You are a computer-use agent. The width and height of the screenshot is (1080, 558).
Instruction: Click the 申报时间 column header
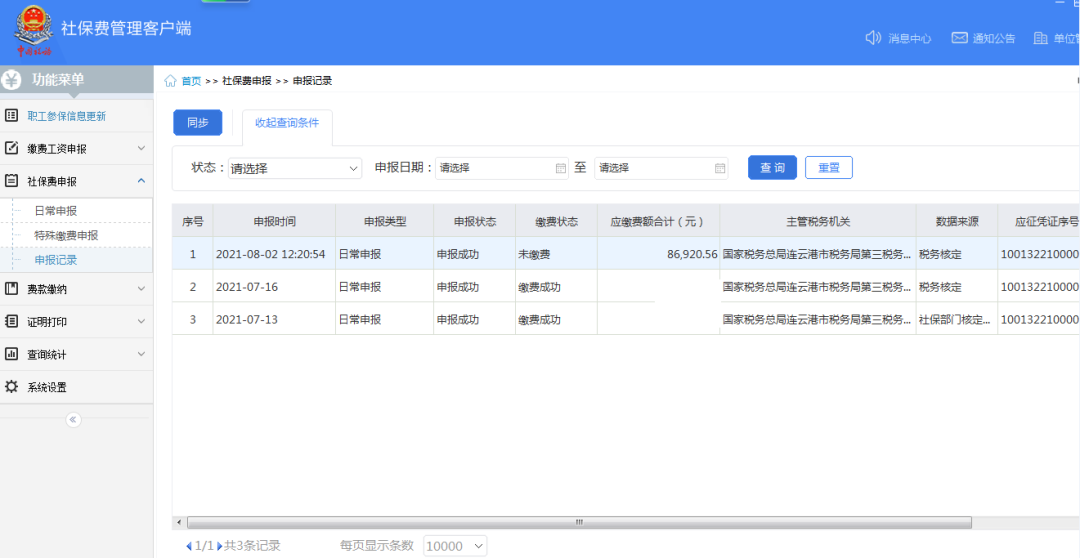click(274, 220)
